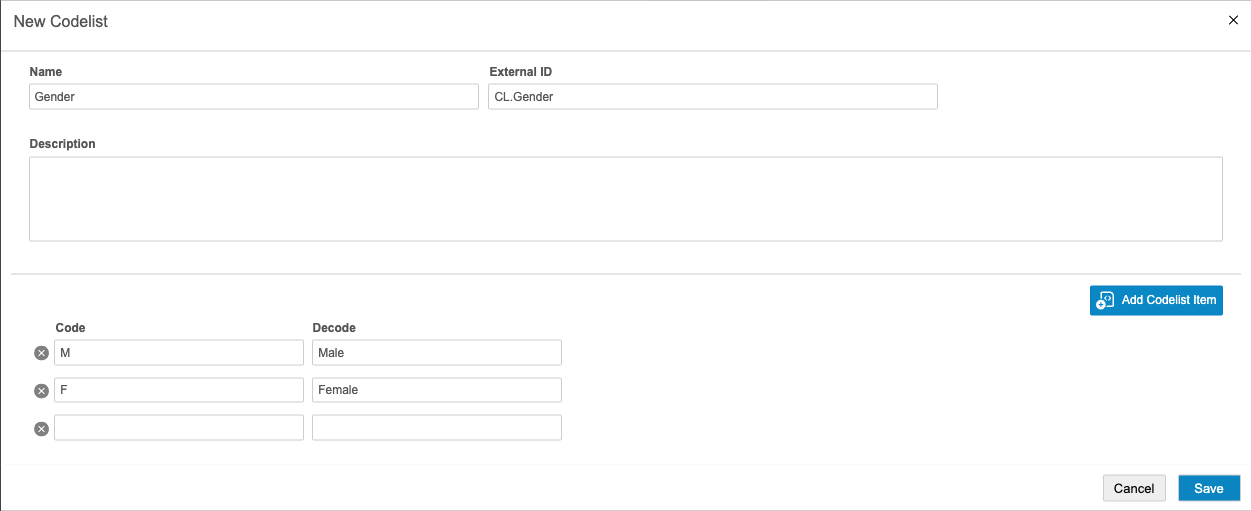
Task: Select the Code field containing M
Action: click(x=178, y=353)
